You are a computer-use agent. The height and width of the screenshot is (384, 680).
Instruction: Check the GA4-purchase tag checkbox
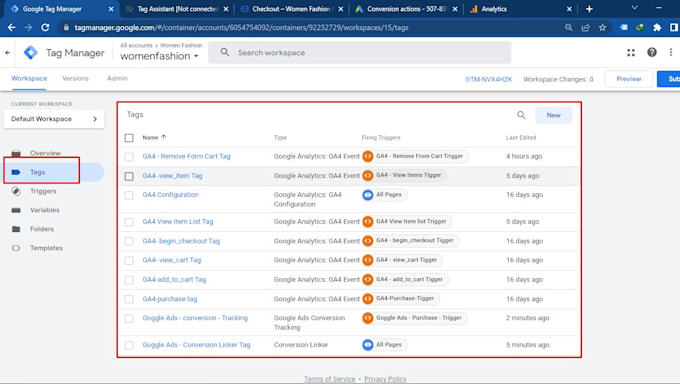[x=129, y=299]
